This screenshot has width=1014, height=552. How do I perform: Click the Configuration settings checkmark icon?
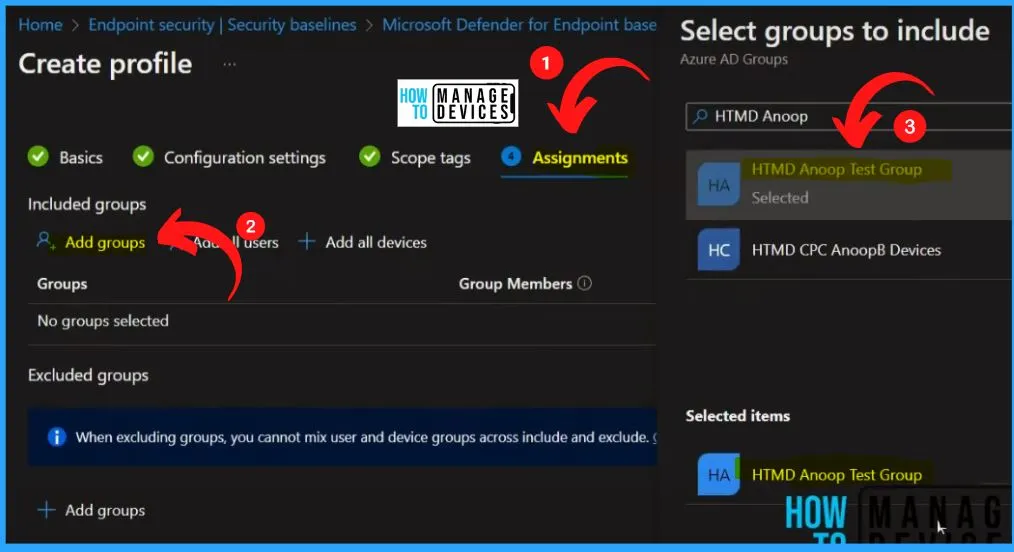pyautogui.click(x=143, y=156)
